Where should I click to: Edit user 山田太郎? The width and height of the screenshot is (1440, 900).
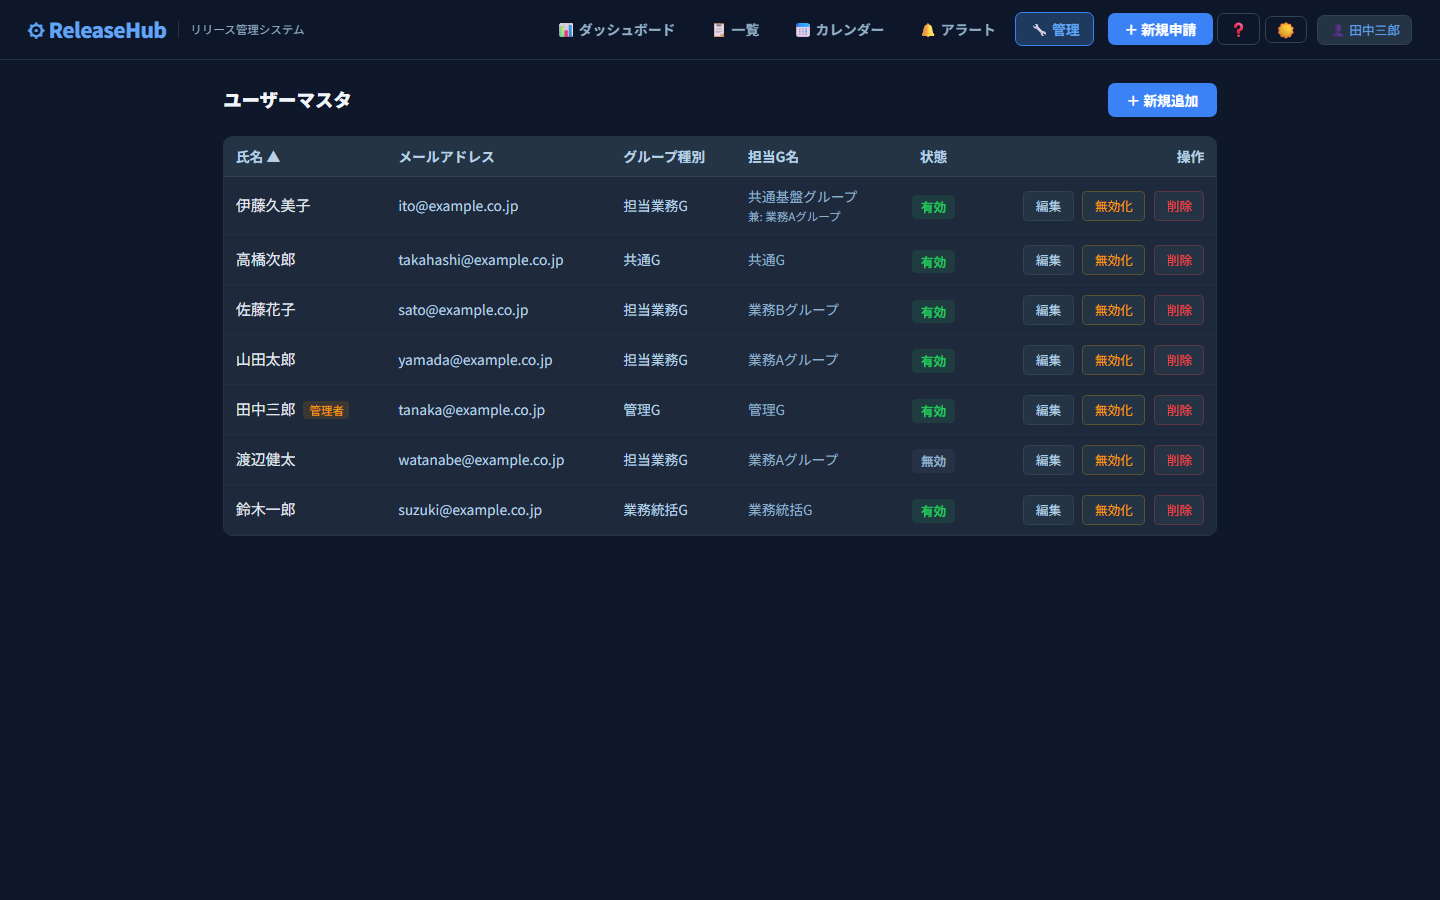[1048, 360]
